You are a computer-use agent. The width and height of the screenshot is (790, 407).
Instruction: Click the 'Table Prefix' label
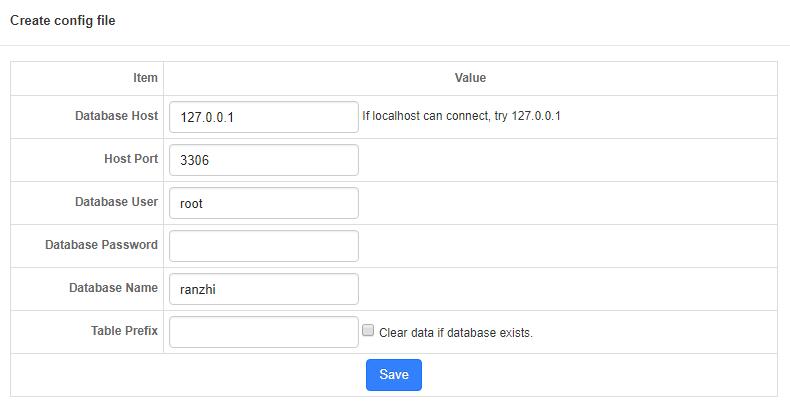click(124, 330)
